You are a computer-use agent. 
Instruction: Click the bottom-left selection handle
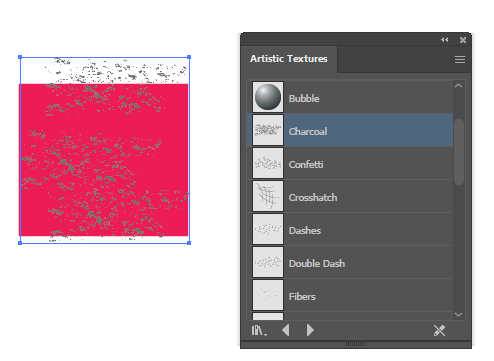click(20, 243)
